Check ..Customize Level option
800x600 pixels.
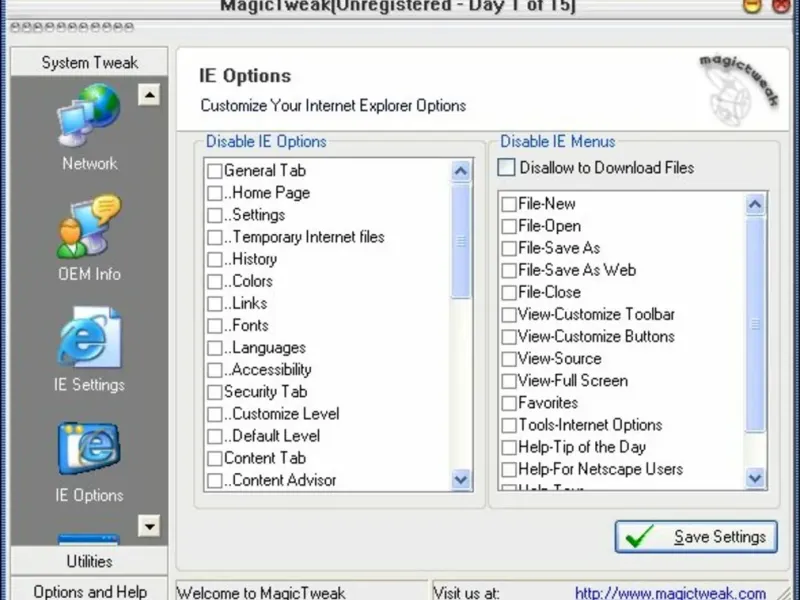coord(215,414)
